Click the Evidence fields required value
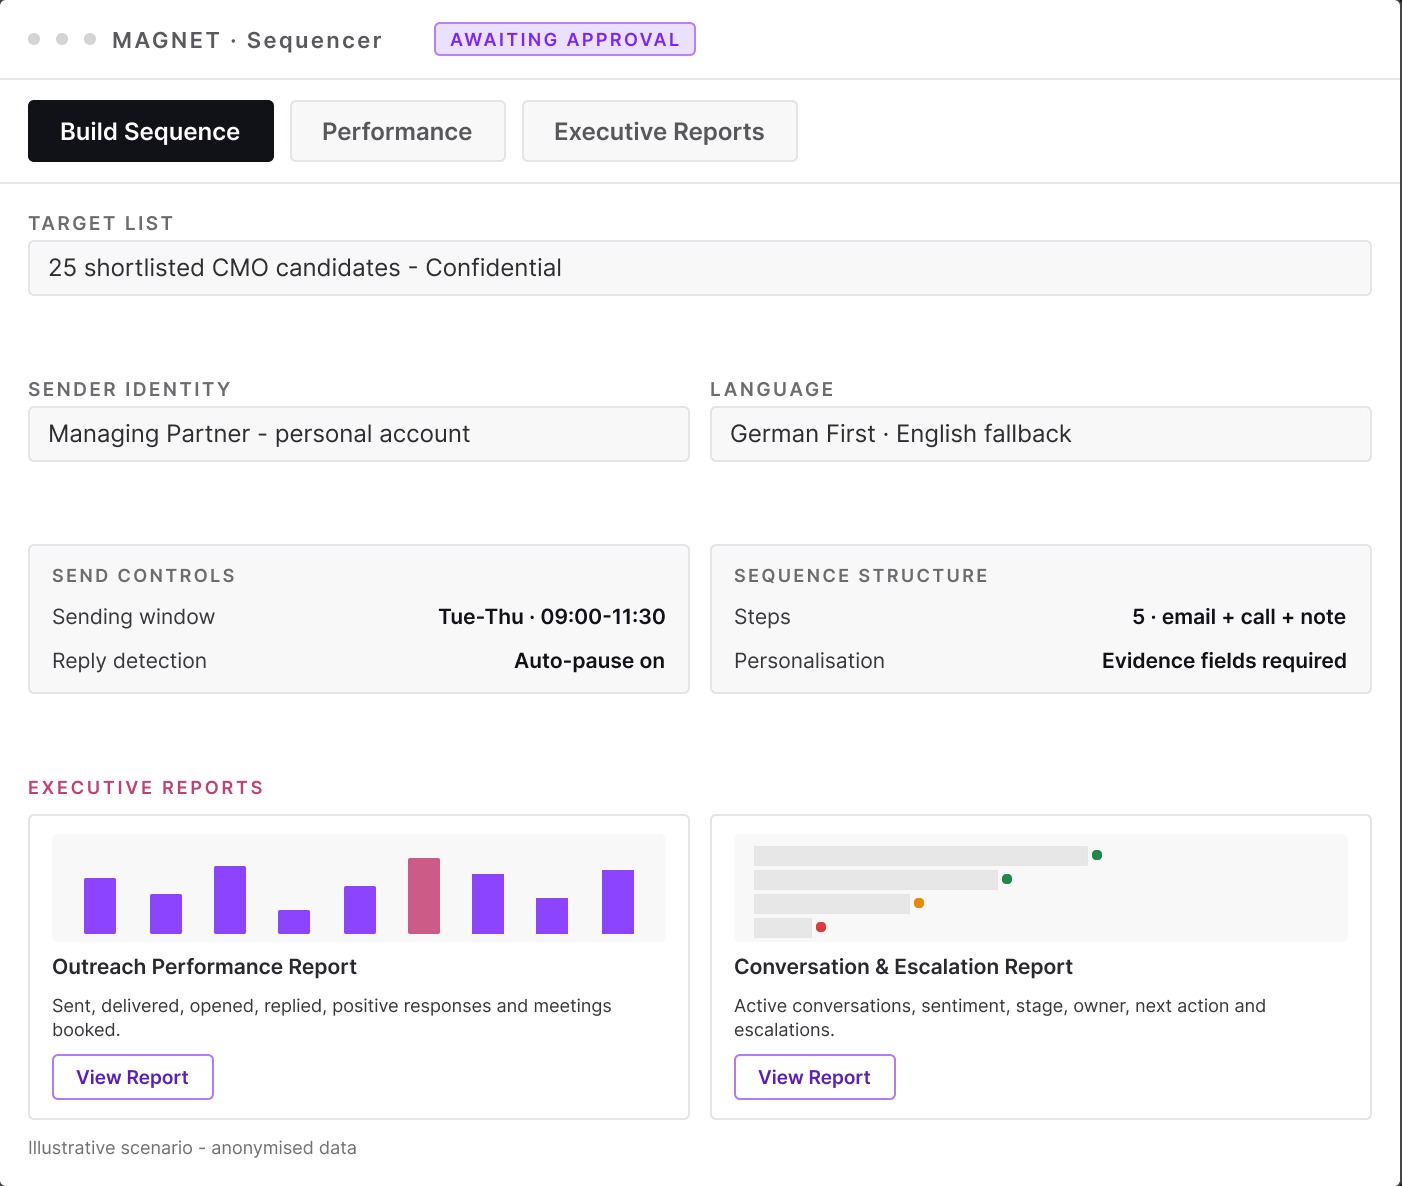Viewport: 1402px width, 1186px height. pyautogui.click(x=1224, y=661)
